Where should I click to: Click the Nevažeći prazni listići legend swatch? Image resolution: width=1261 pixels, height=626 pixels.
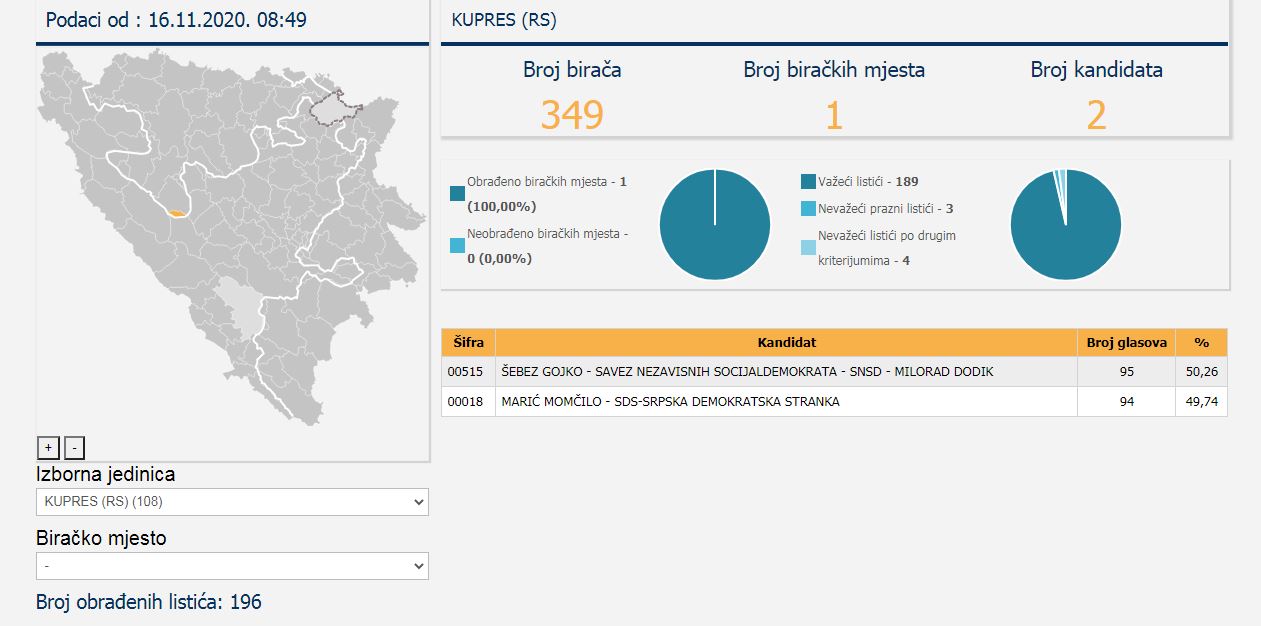(808, 209)
